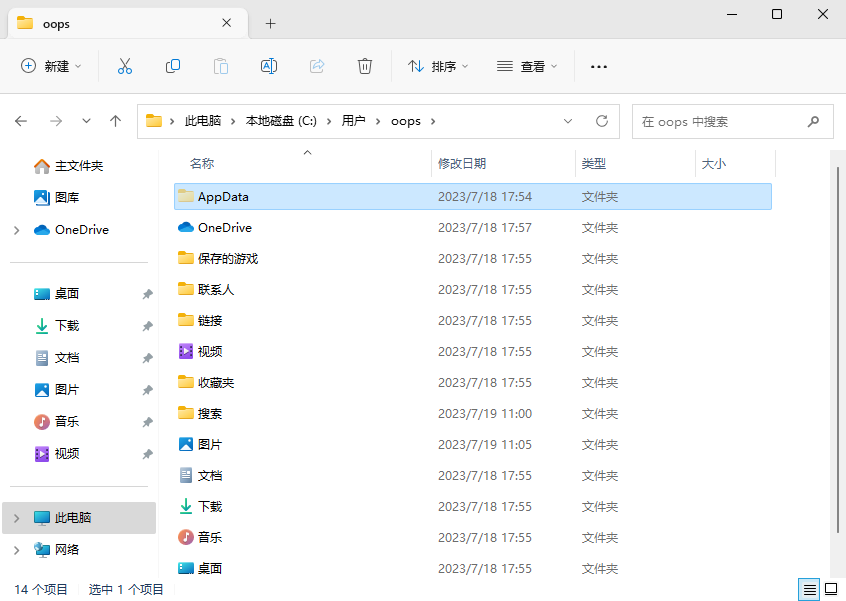Click the Share icon in toolbar
This screenshot has width=846, height=601.
(316, 66)
